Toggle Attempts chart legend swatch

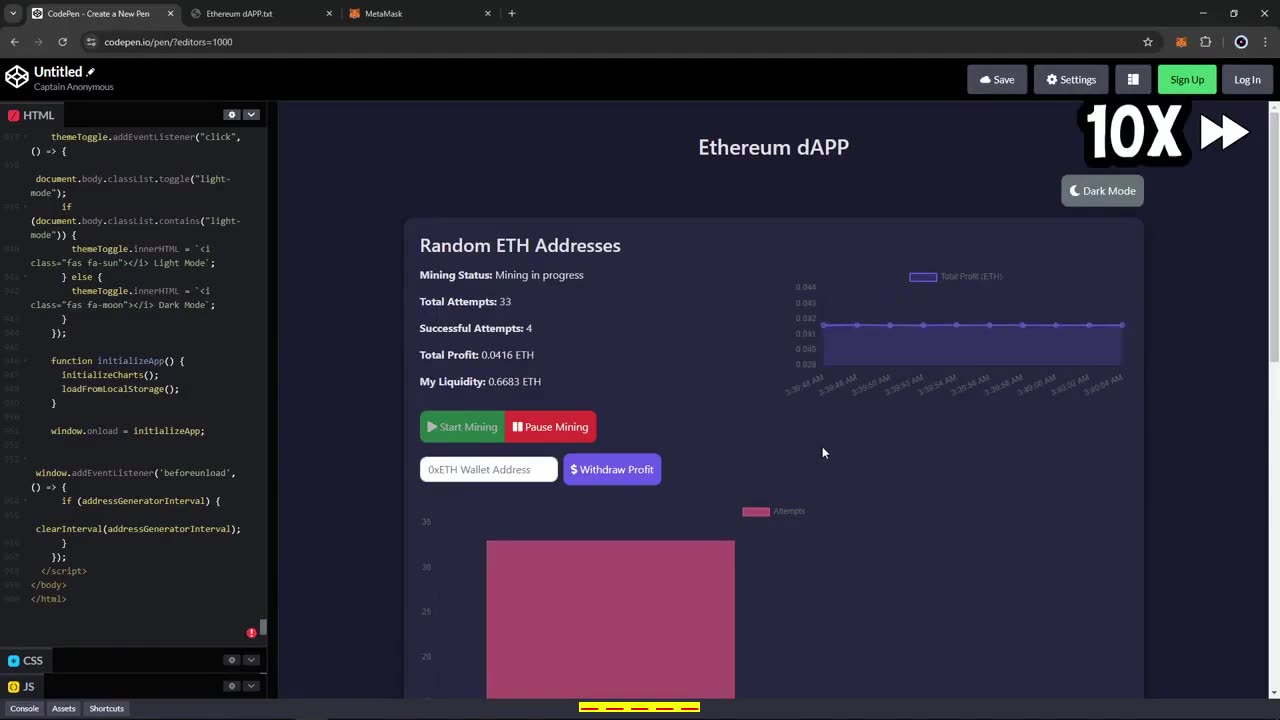[756, 512]
